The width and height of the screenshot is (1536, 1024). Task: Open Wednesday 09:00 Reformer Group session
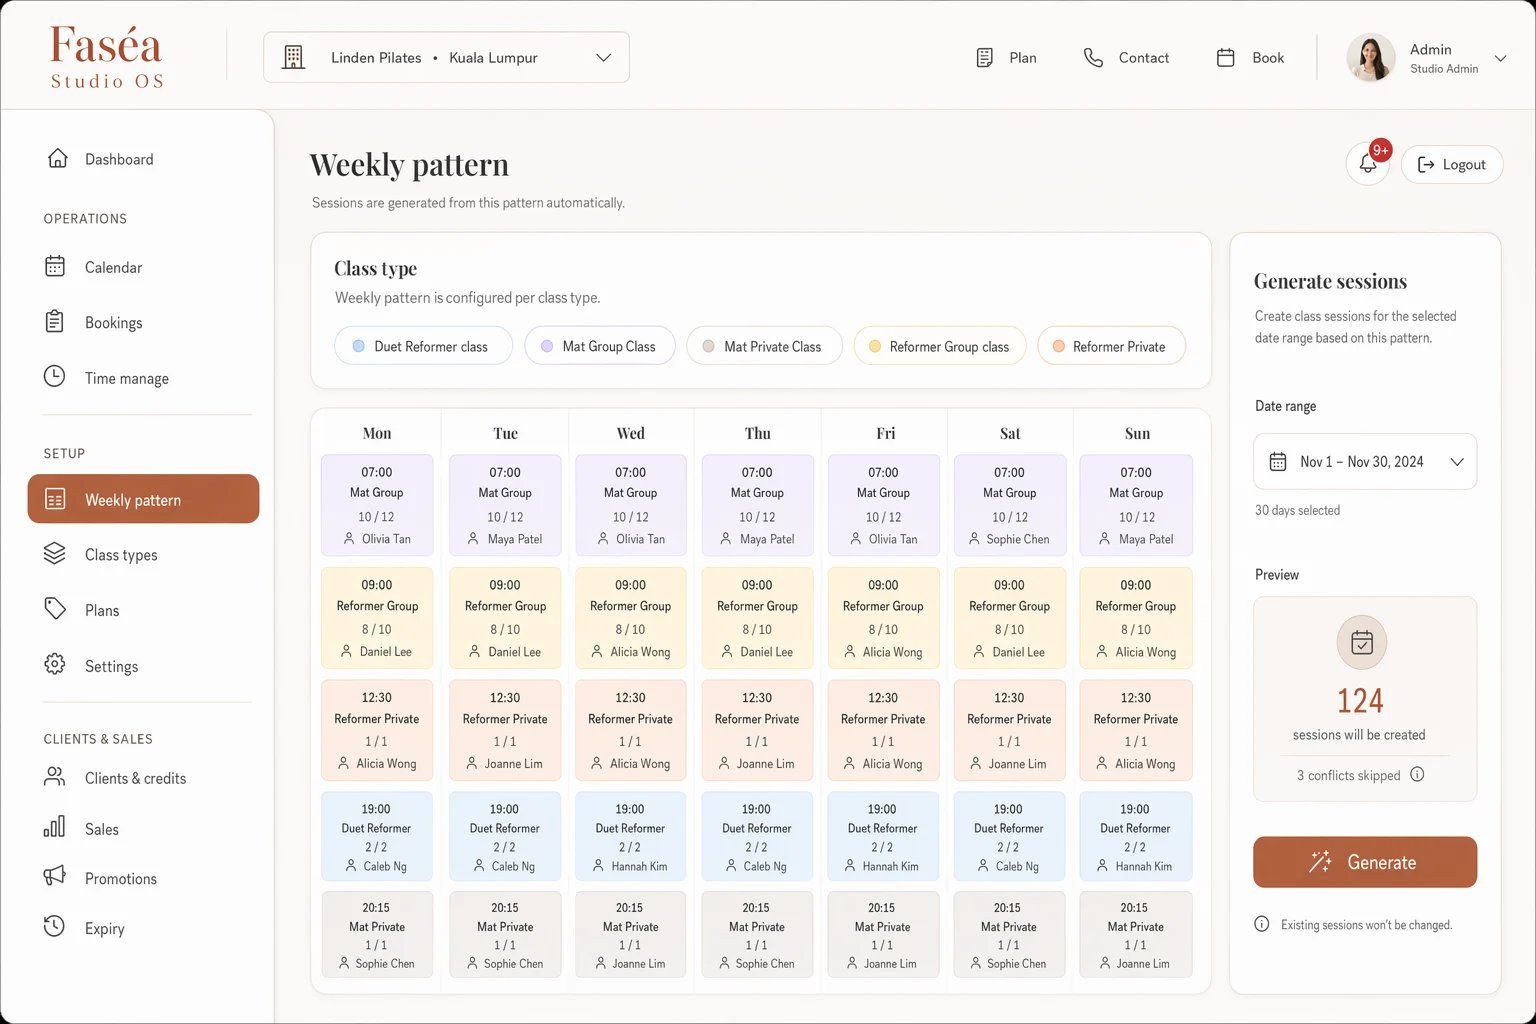tap(630, 618)
